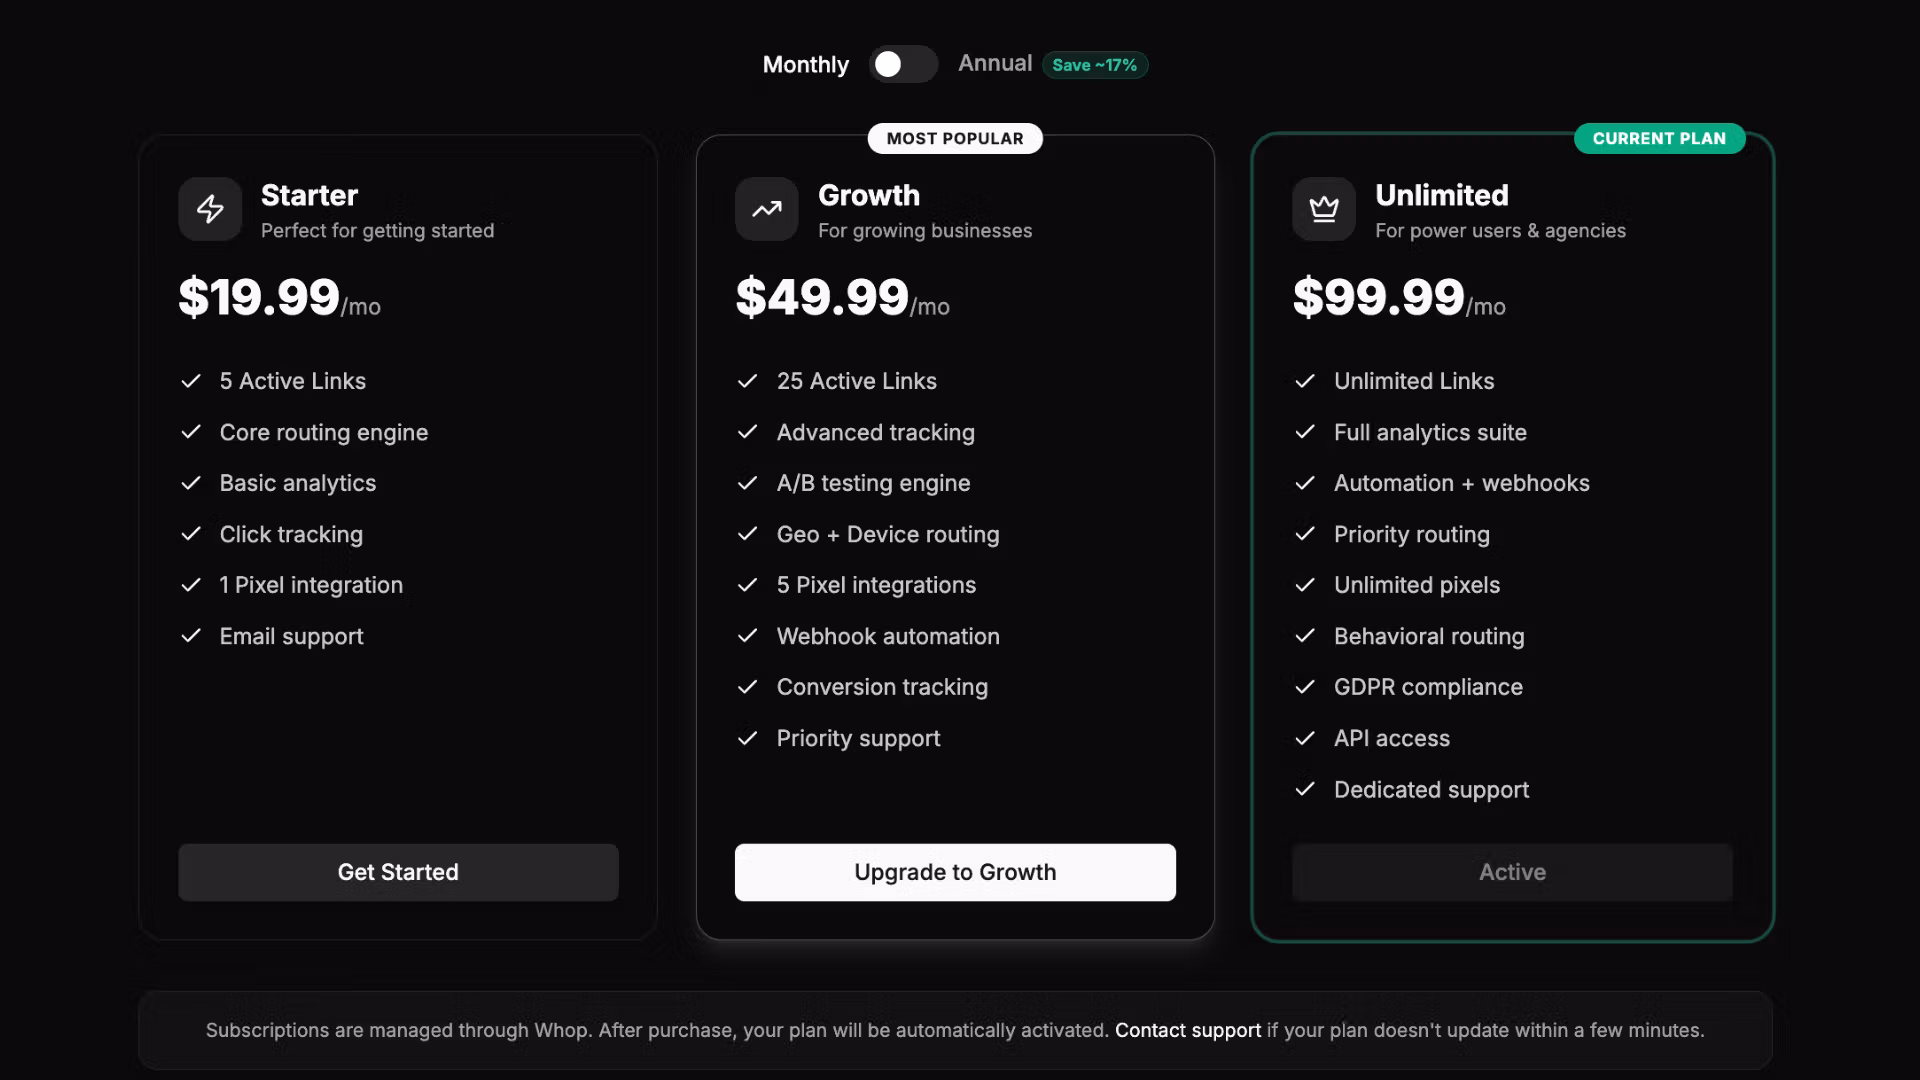Viewport: 1920px width, 1080px height.
Task: Click the Growth plan trending arrow icon
Action: click(x=767, y=209)
